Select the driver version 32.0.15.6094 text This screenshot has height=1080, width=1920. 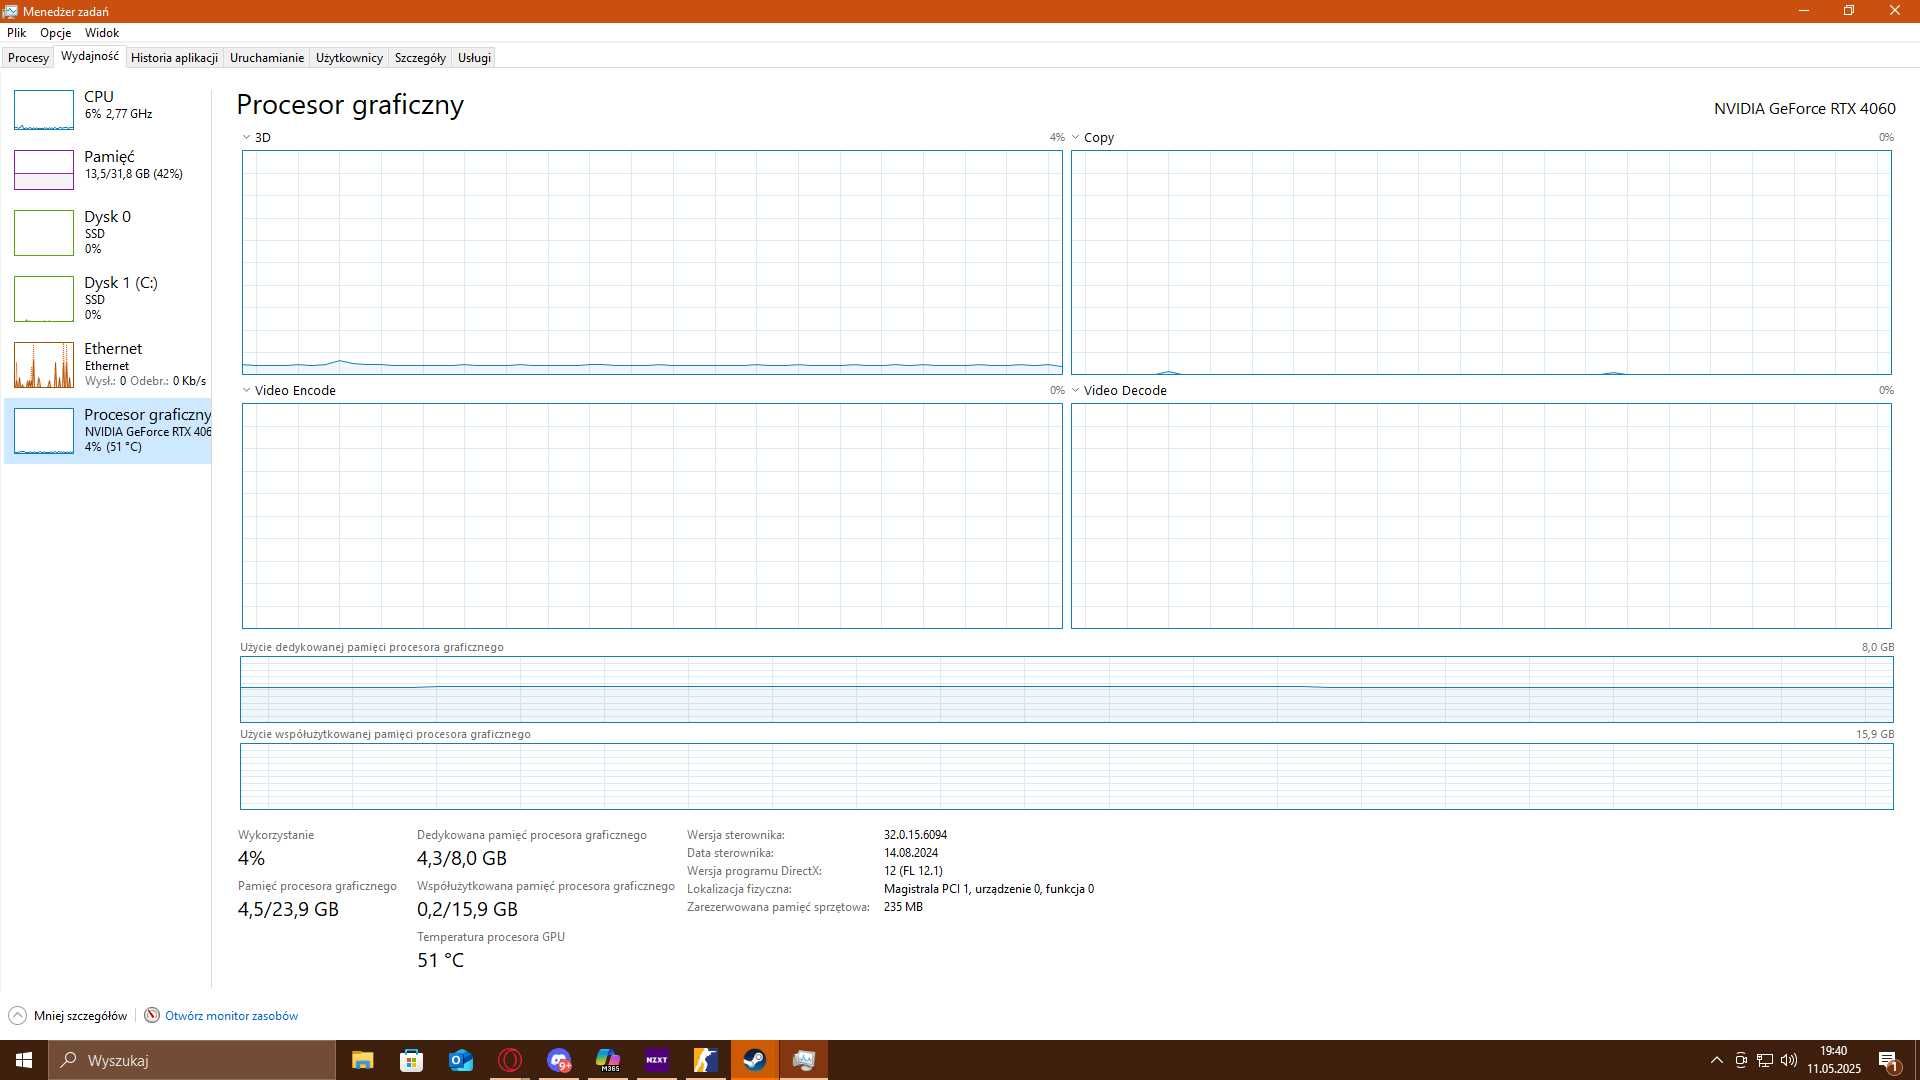click(x=915, y=835)
